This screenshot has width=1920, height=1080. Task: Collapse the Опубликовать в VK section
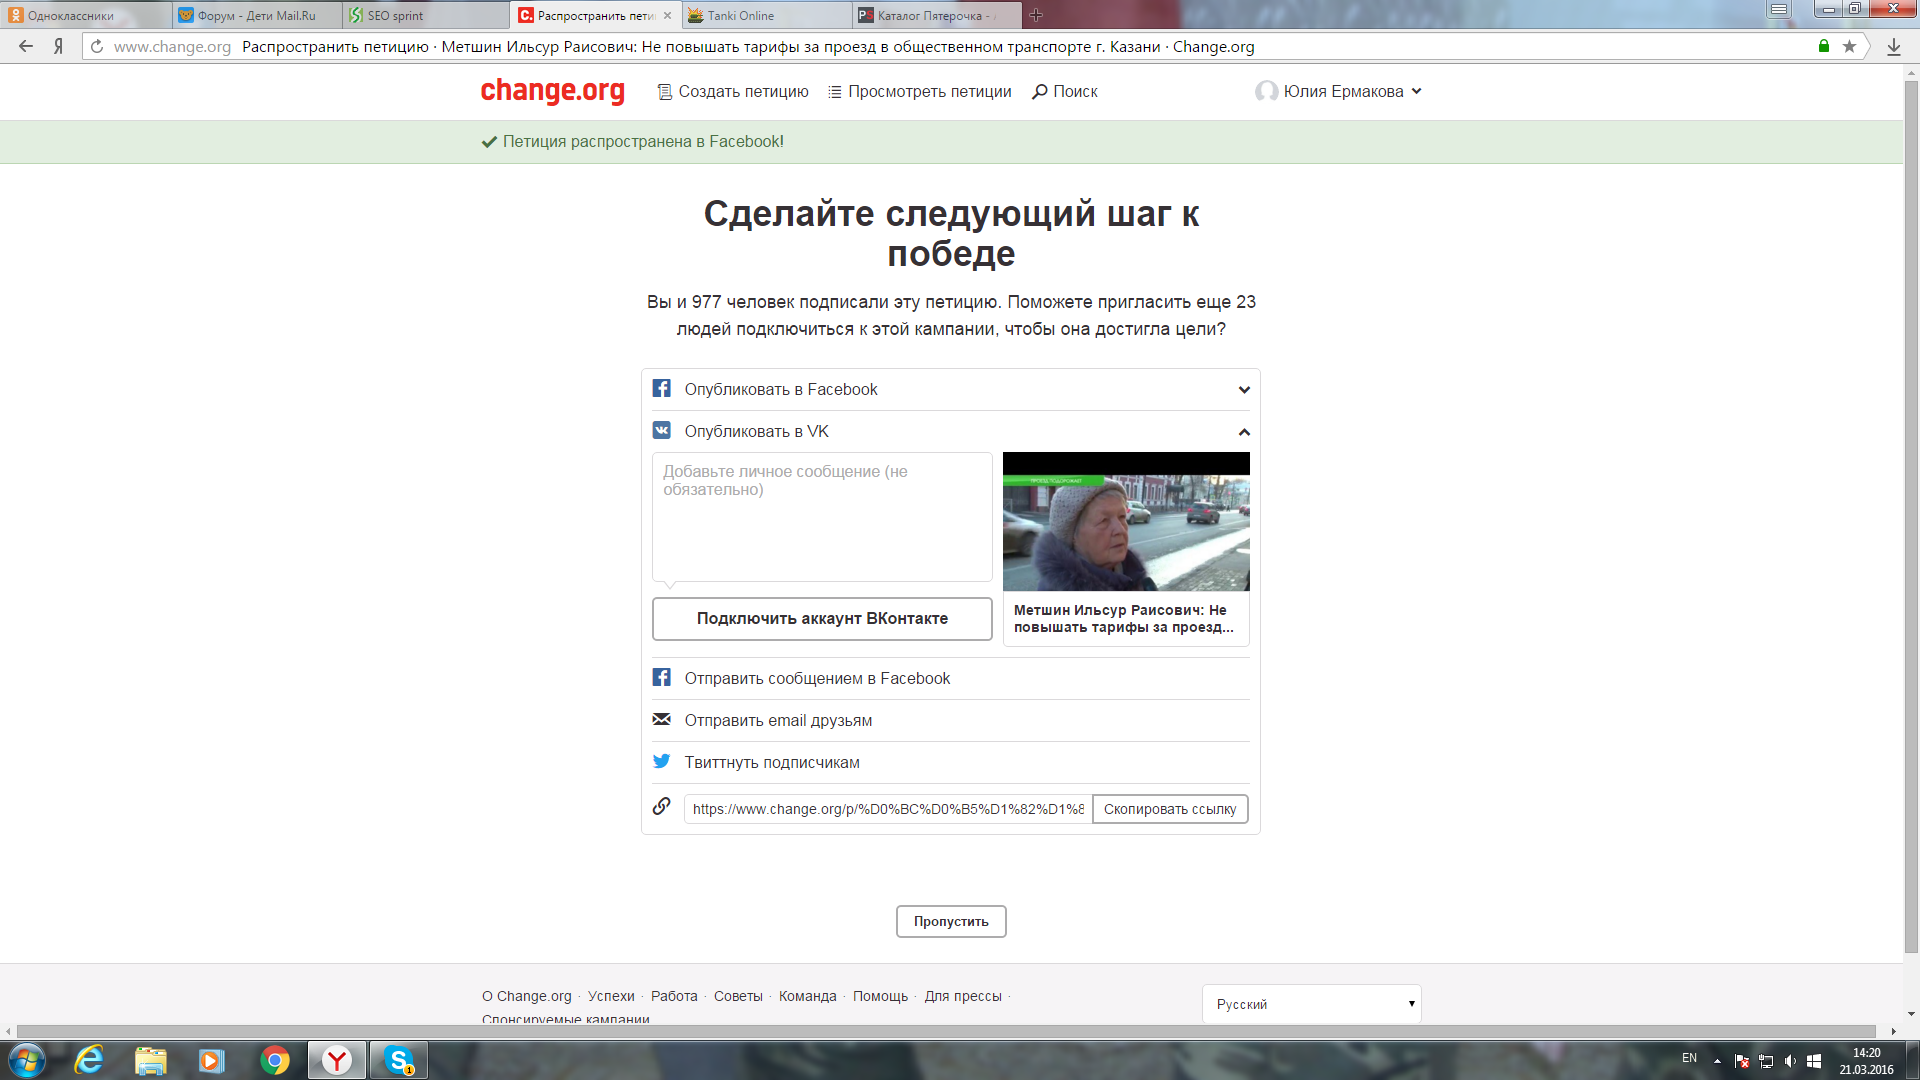pyautogui.click(x=1244, y=432)
